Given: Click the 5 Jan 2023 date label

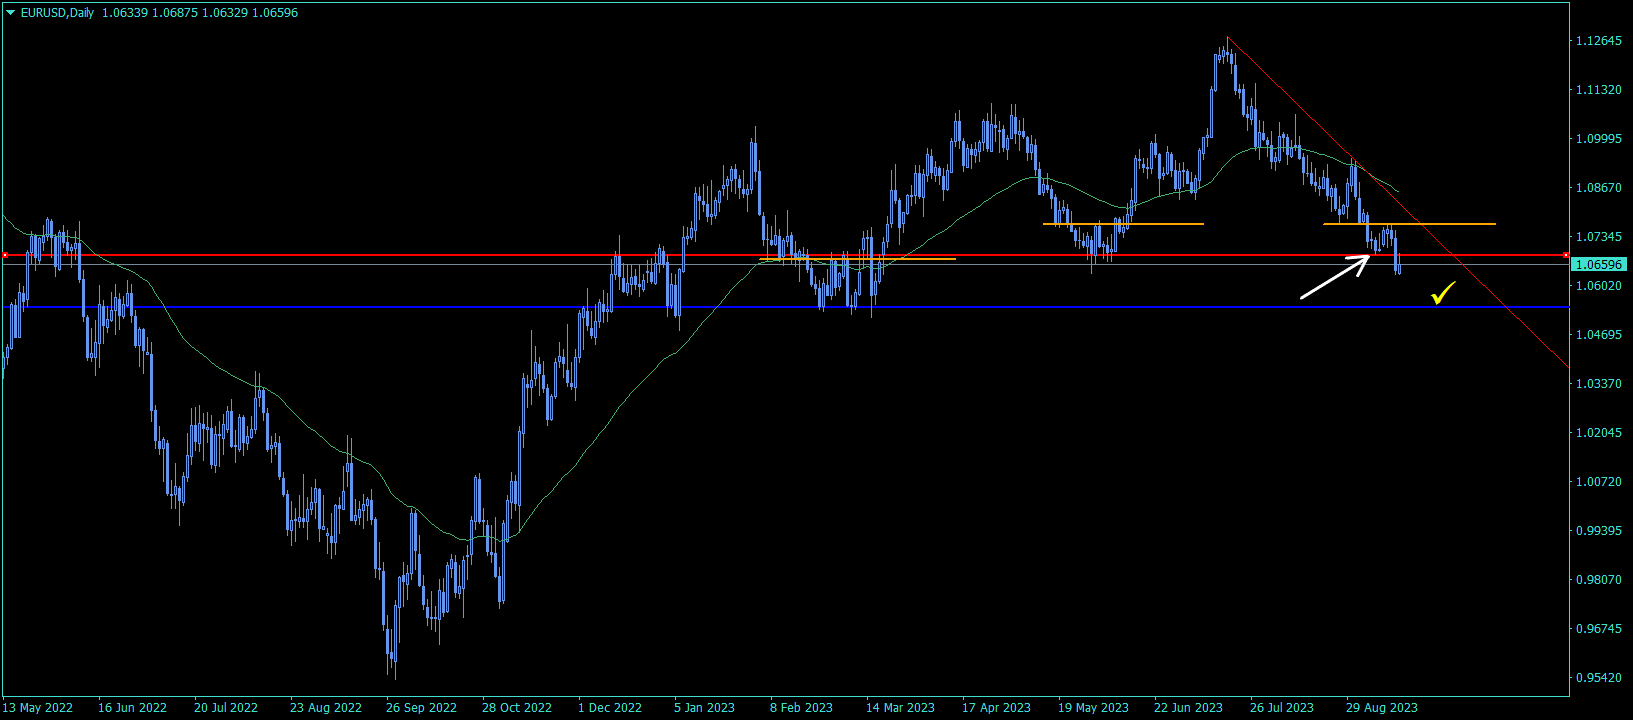Looking at the screenshot, I should 704,708.
